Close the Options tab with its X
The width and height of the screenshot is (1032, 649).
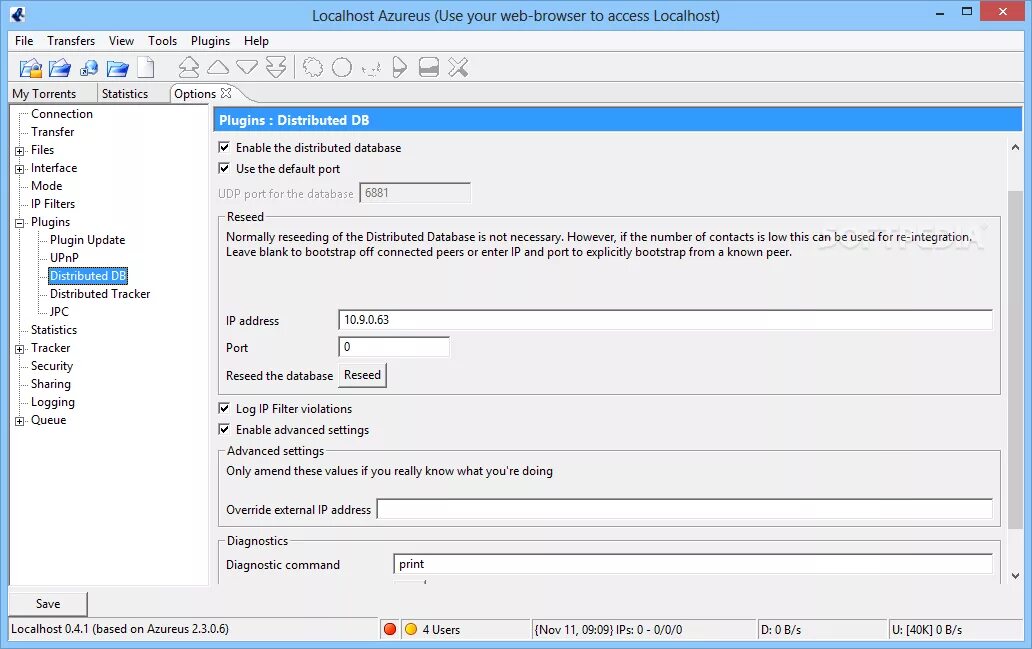(x=226, y=93)
